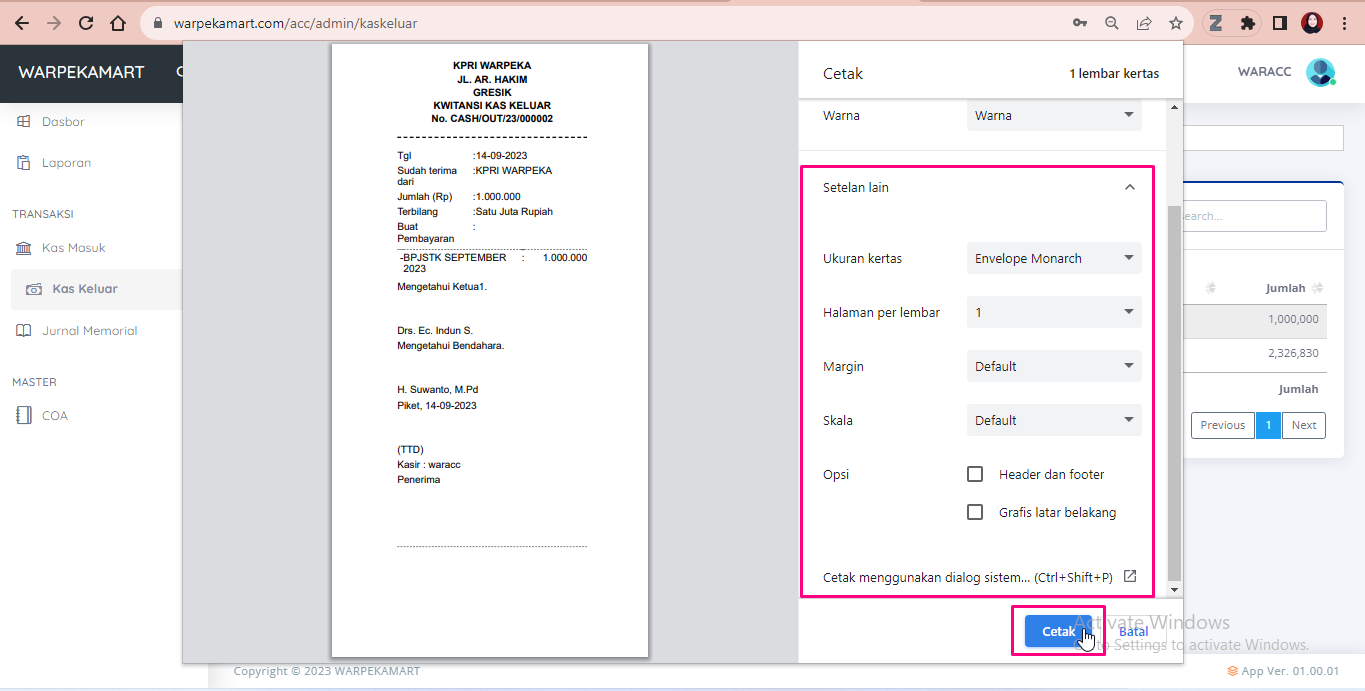Toggle the browser side panel icon
The height and width of the screenshot is (691, 1365).
coord(1279,23)
